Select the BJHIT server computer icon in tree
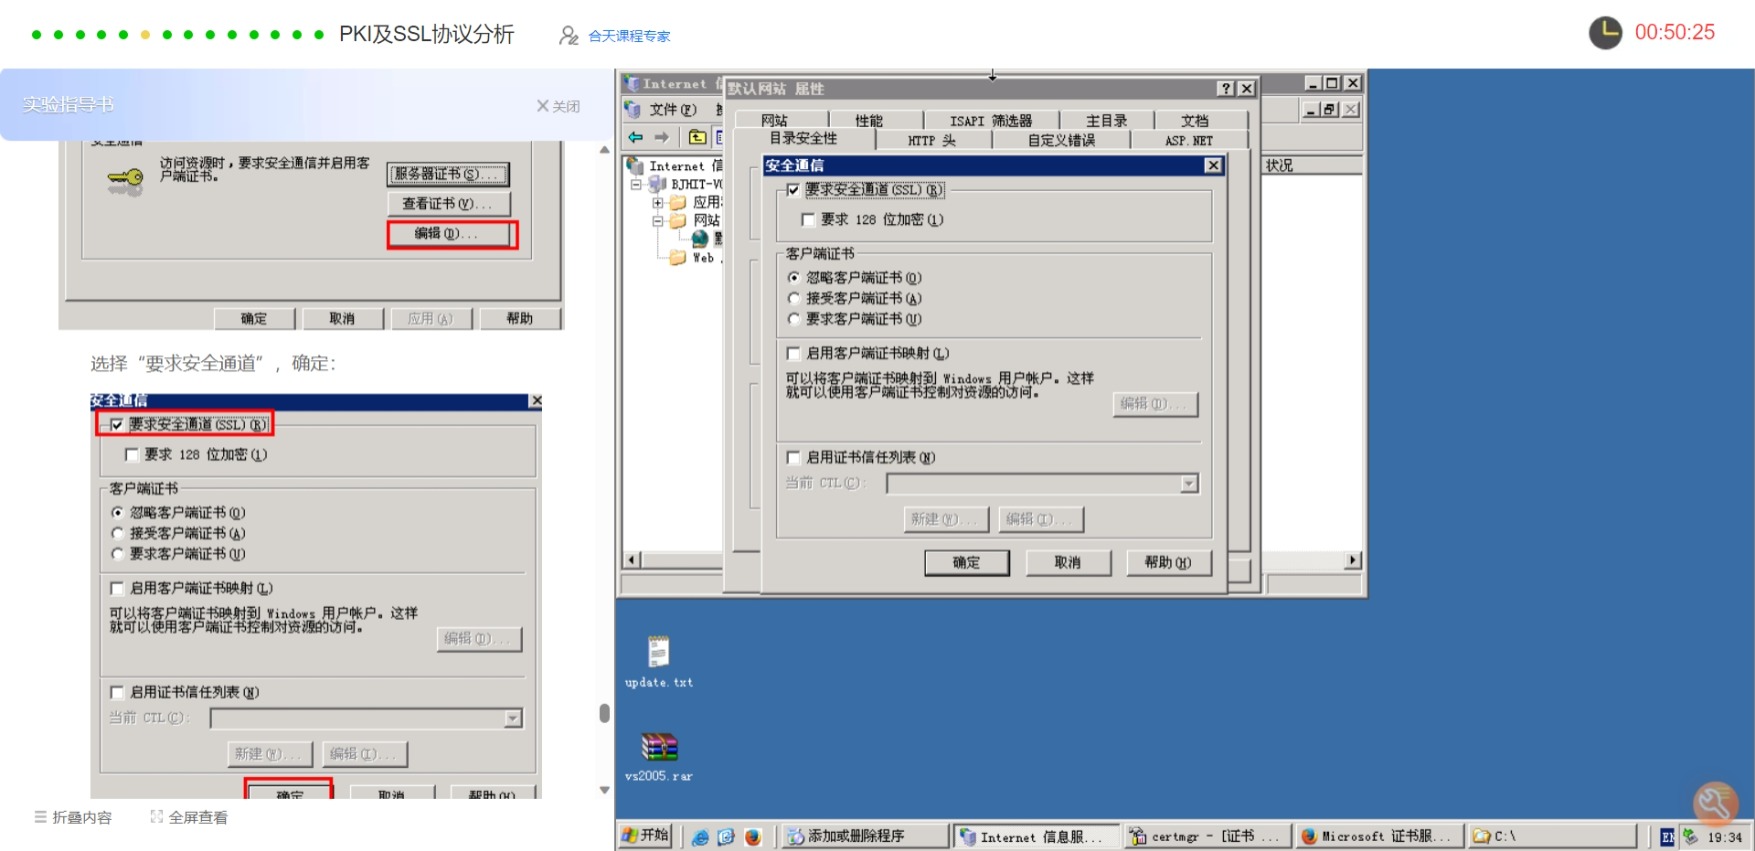 tap(657, 184)
